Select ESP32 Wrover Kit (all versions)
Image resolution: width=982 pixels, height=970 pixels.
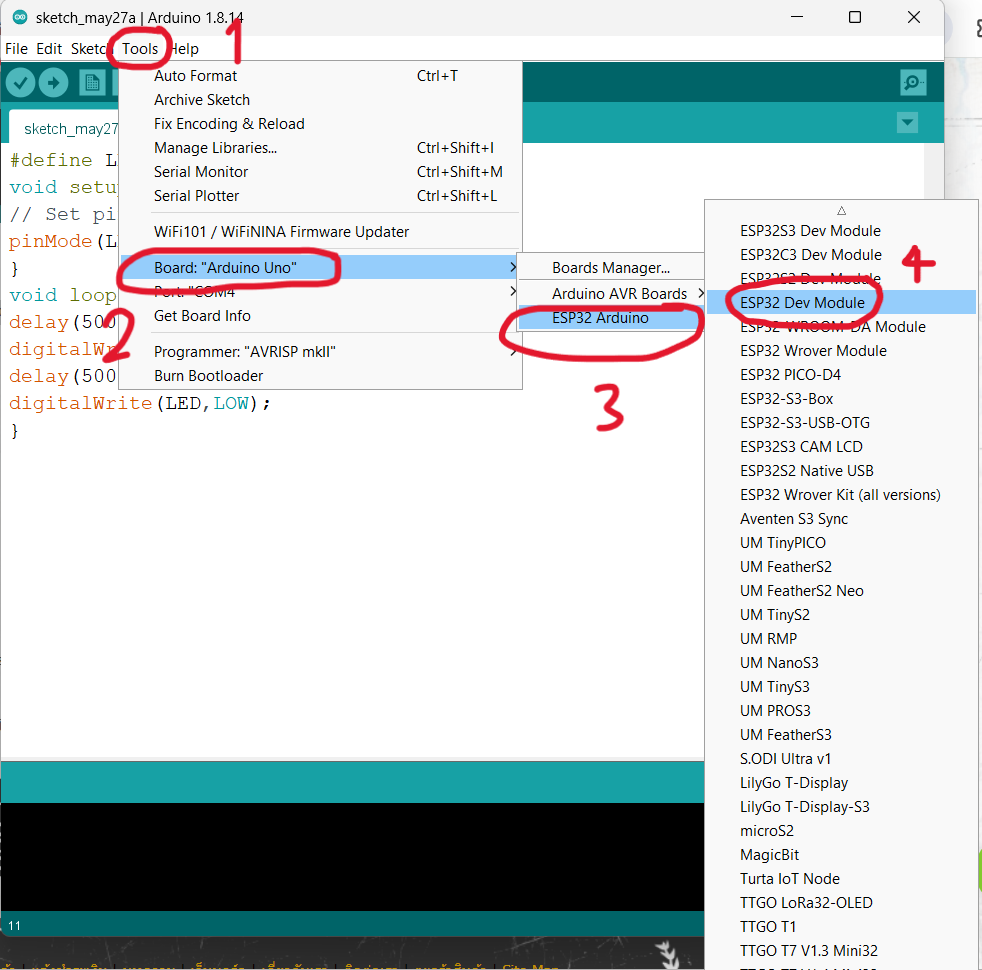click(x=841, y=495)
